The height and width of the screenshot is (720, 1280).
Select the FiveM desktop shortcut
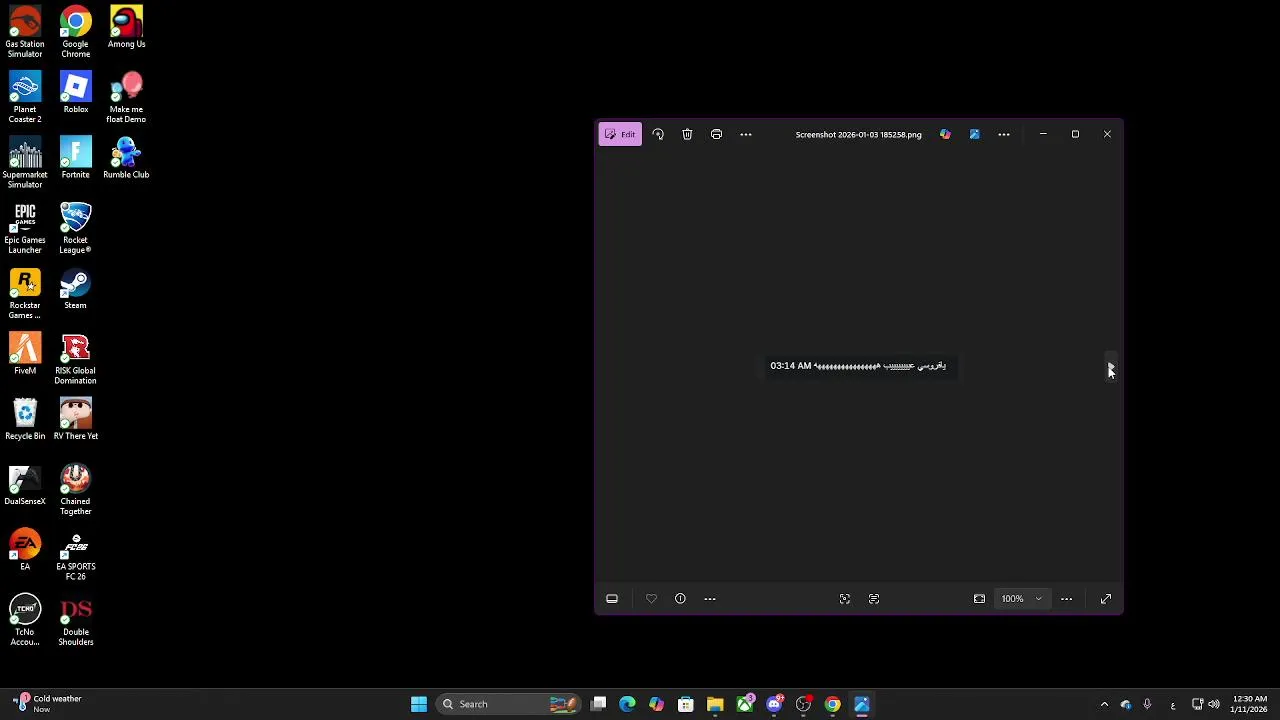click(25, 356)
